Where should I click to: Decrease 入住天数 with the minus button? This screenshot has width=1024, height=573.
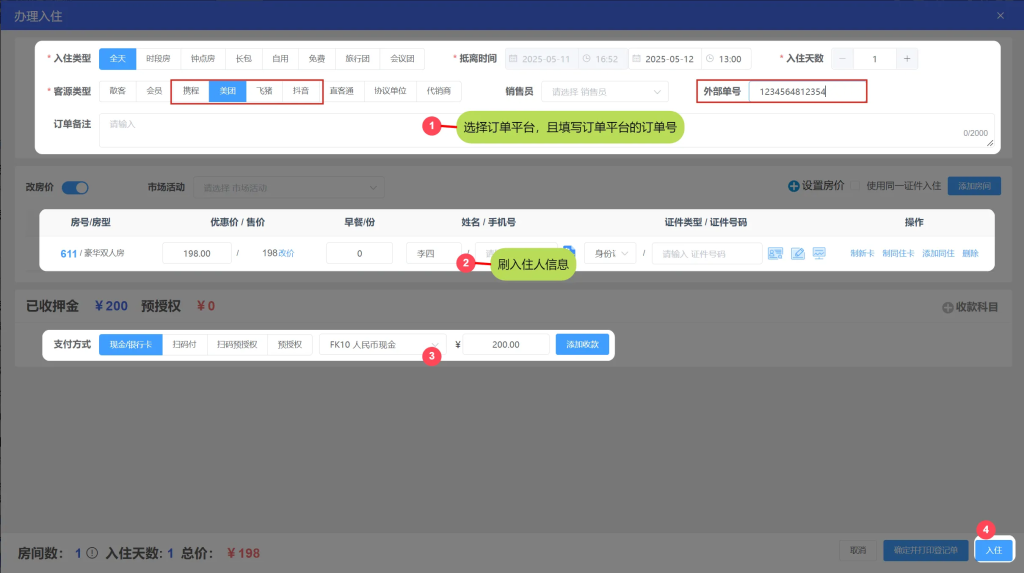click(x=842, y=59)
